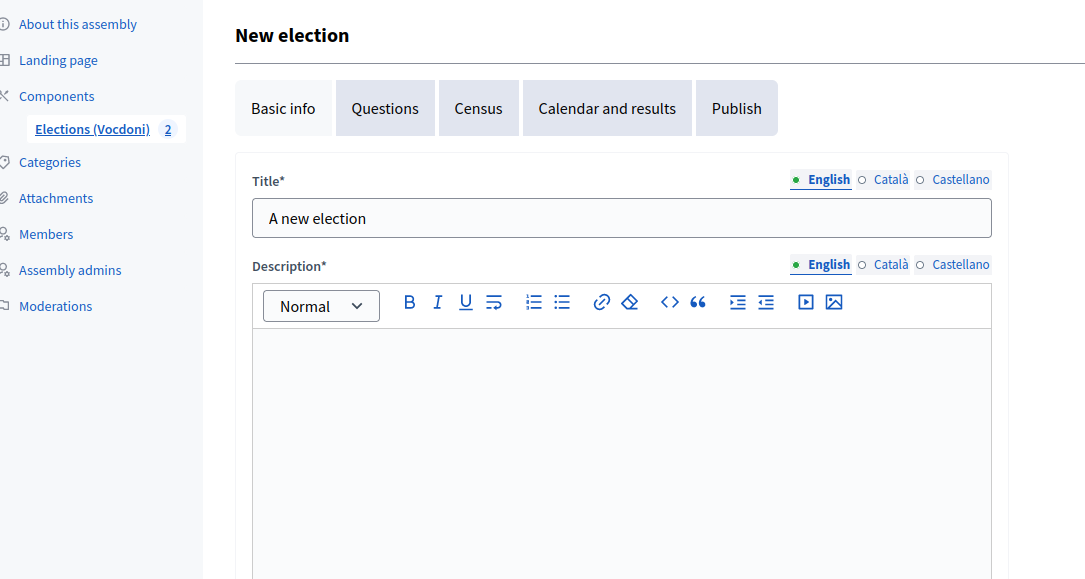This screenshot has height=579, width=1085.
Task: Toggle bold formatting in description editor
Action: 409,302
